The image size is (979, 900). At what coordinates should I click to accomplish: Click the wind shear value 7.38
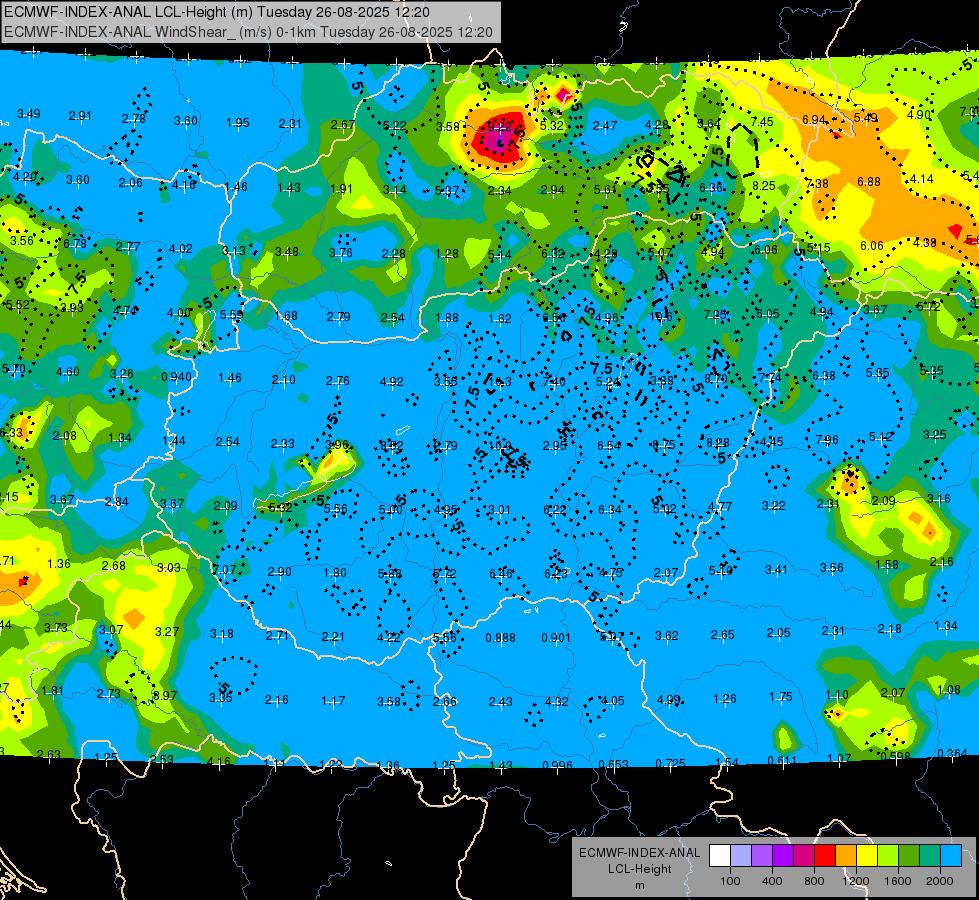click(x=817, y=184)
